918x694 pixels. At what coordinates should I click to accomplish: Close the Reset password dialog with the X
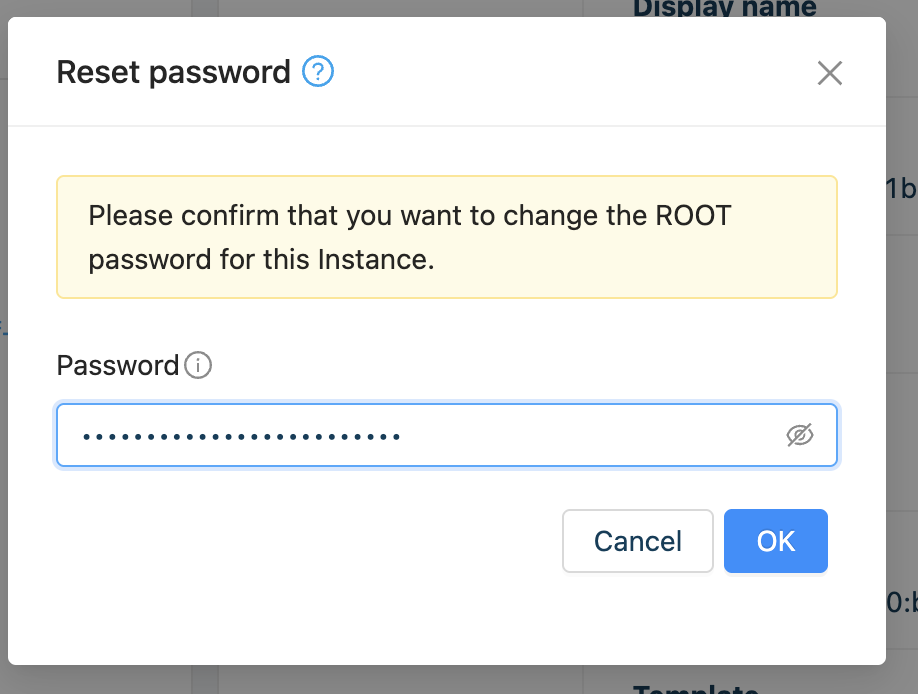830,73
